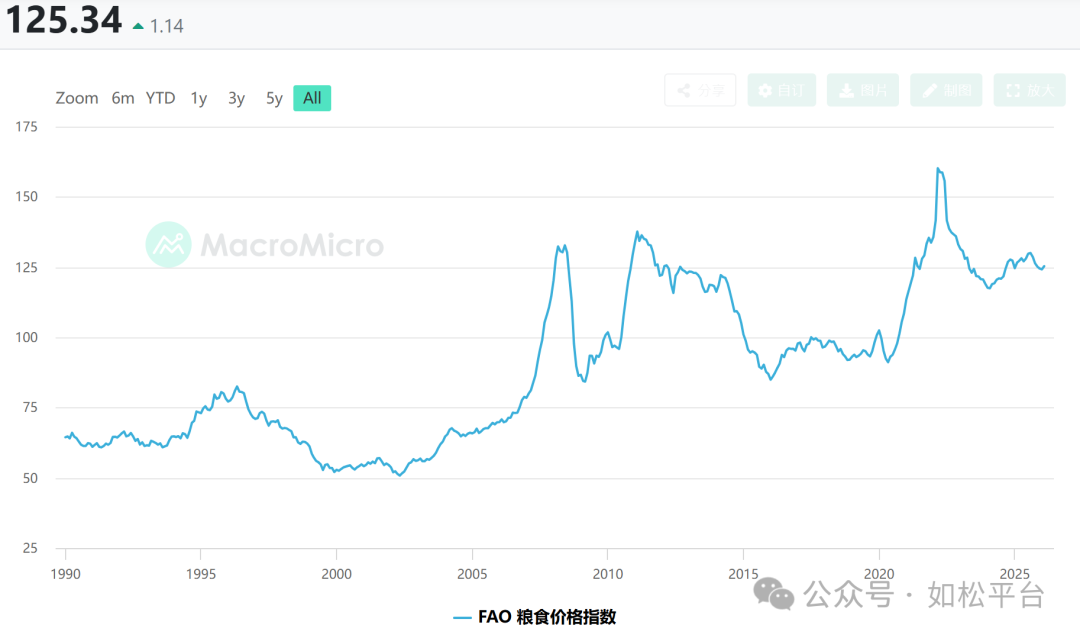Download the chart image (图片)
Screen dimensions: 1080x638
coord(864,90)
